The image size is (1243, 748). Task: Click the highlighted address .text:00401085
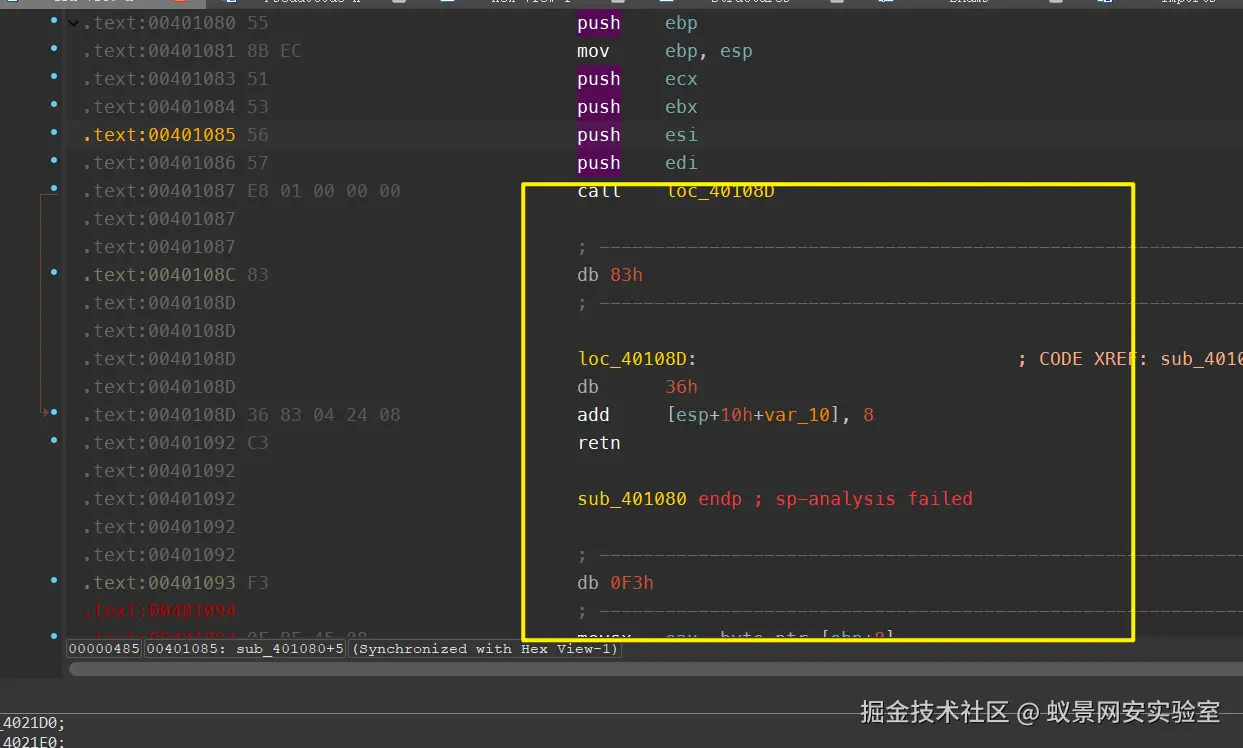(160, 135)
